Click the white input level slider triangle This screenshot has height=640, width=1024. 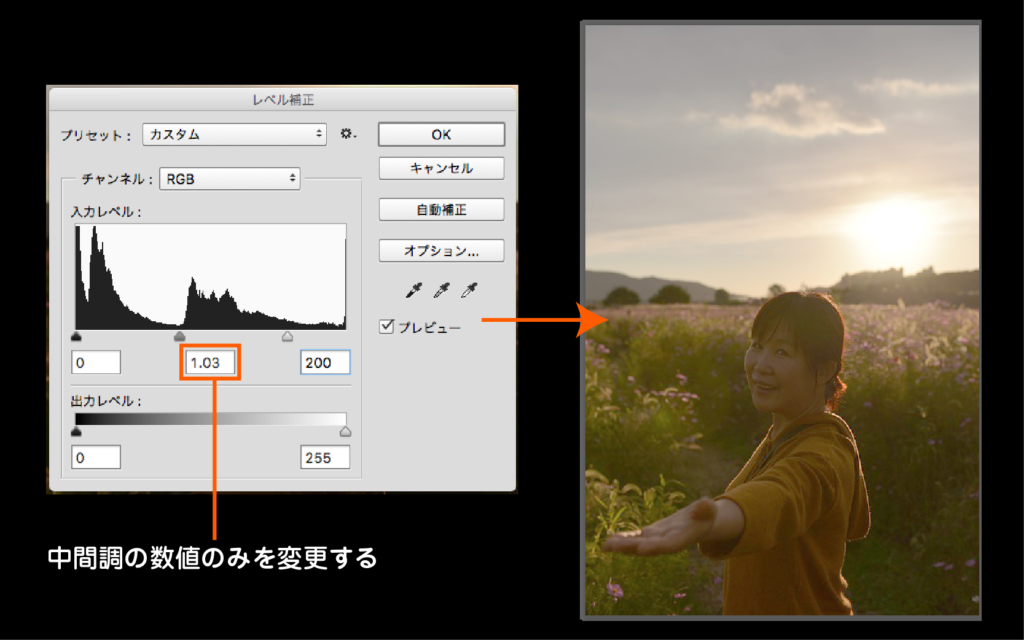(287, 336)
